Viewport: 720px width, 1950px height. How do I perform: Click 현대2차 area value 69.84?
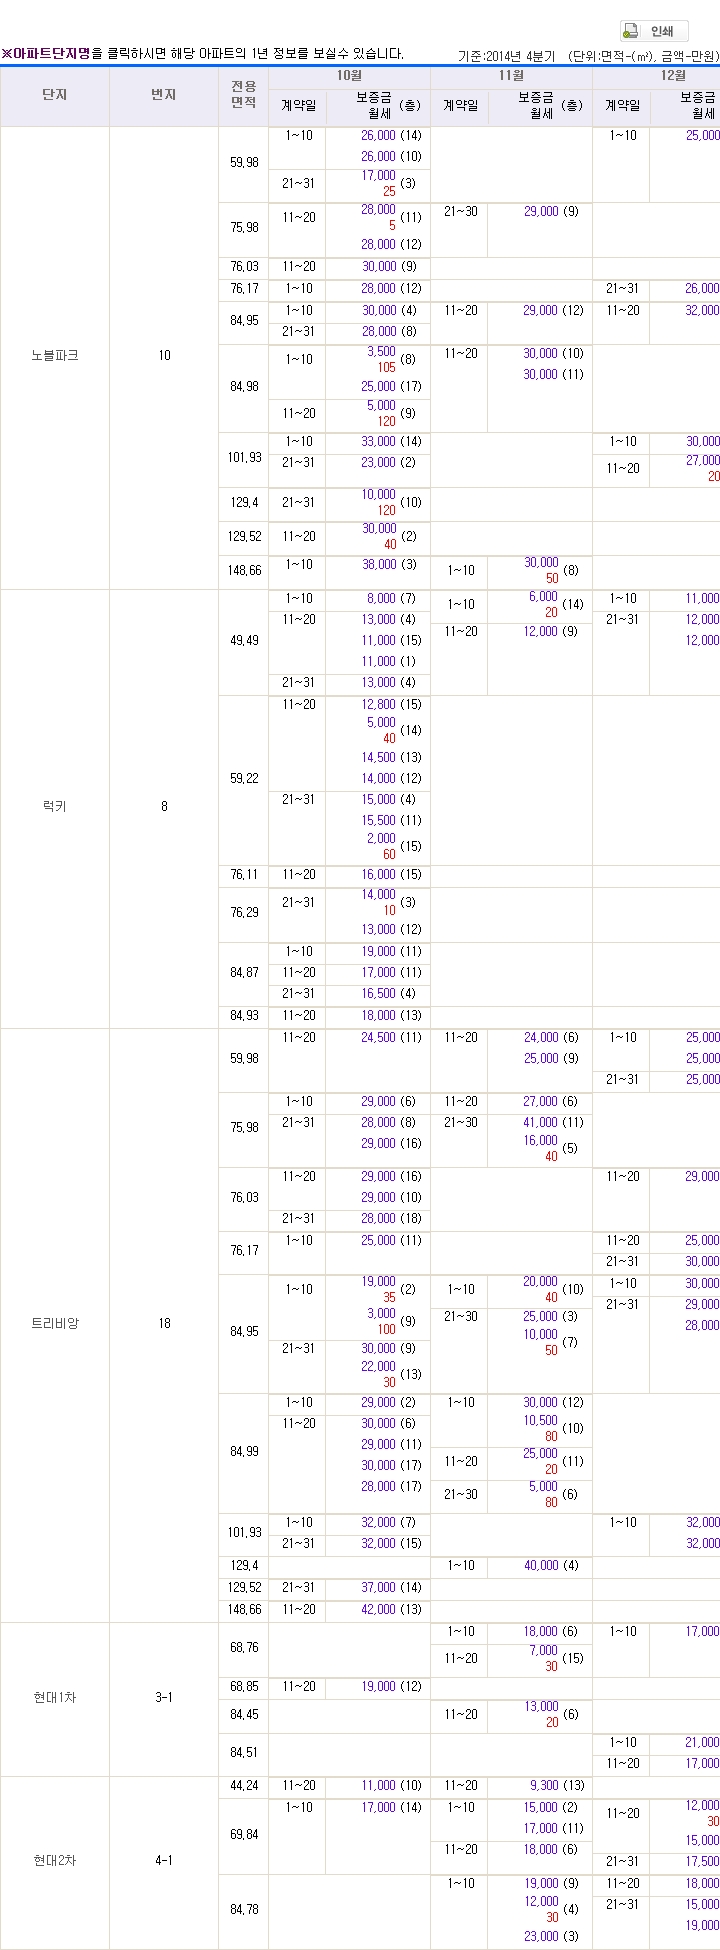click(x=244, y=1835)
